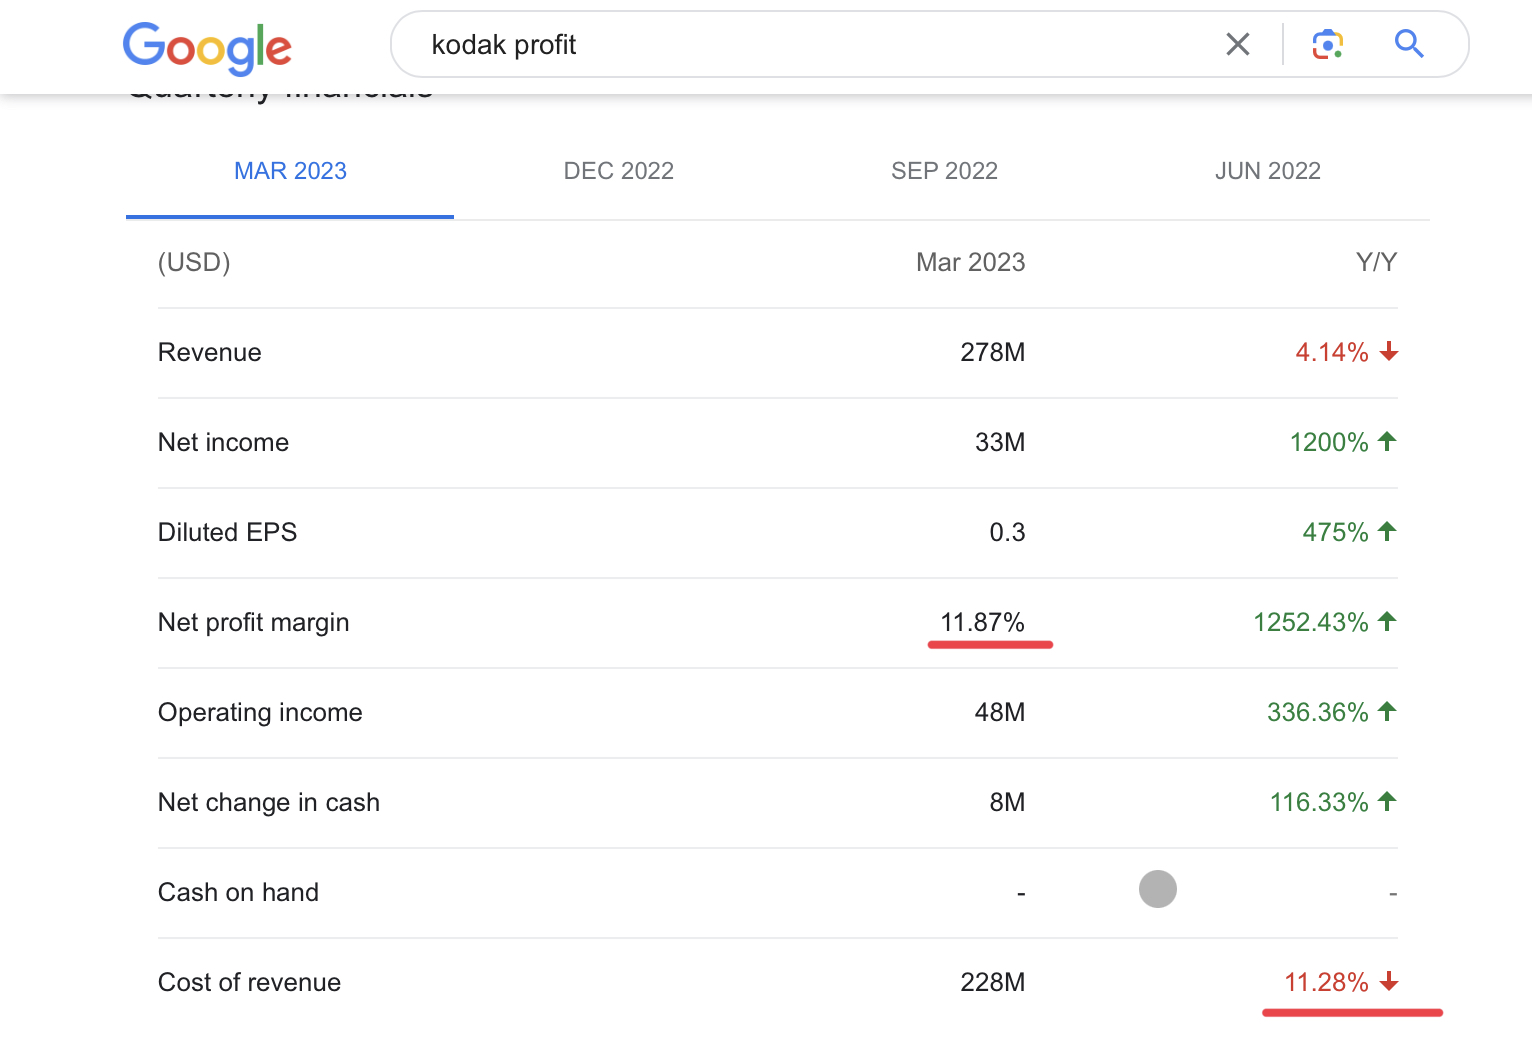Click the Y/Y column header
Image resolution: width=1532 pixels, height=1048 pixels.
point(1376,262)
